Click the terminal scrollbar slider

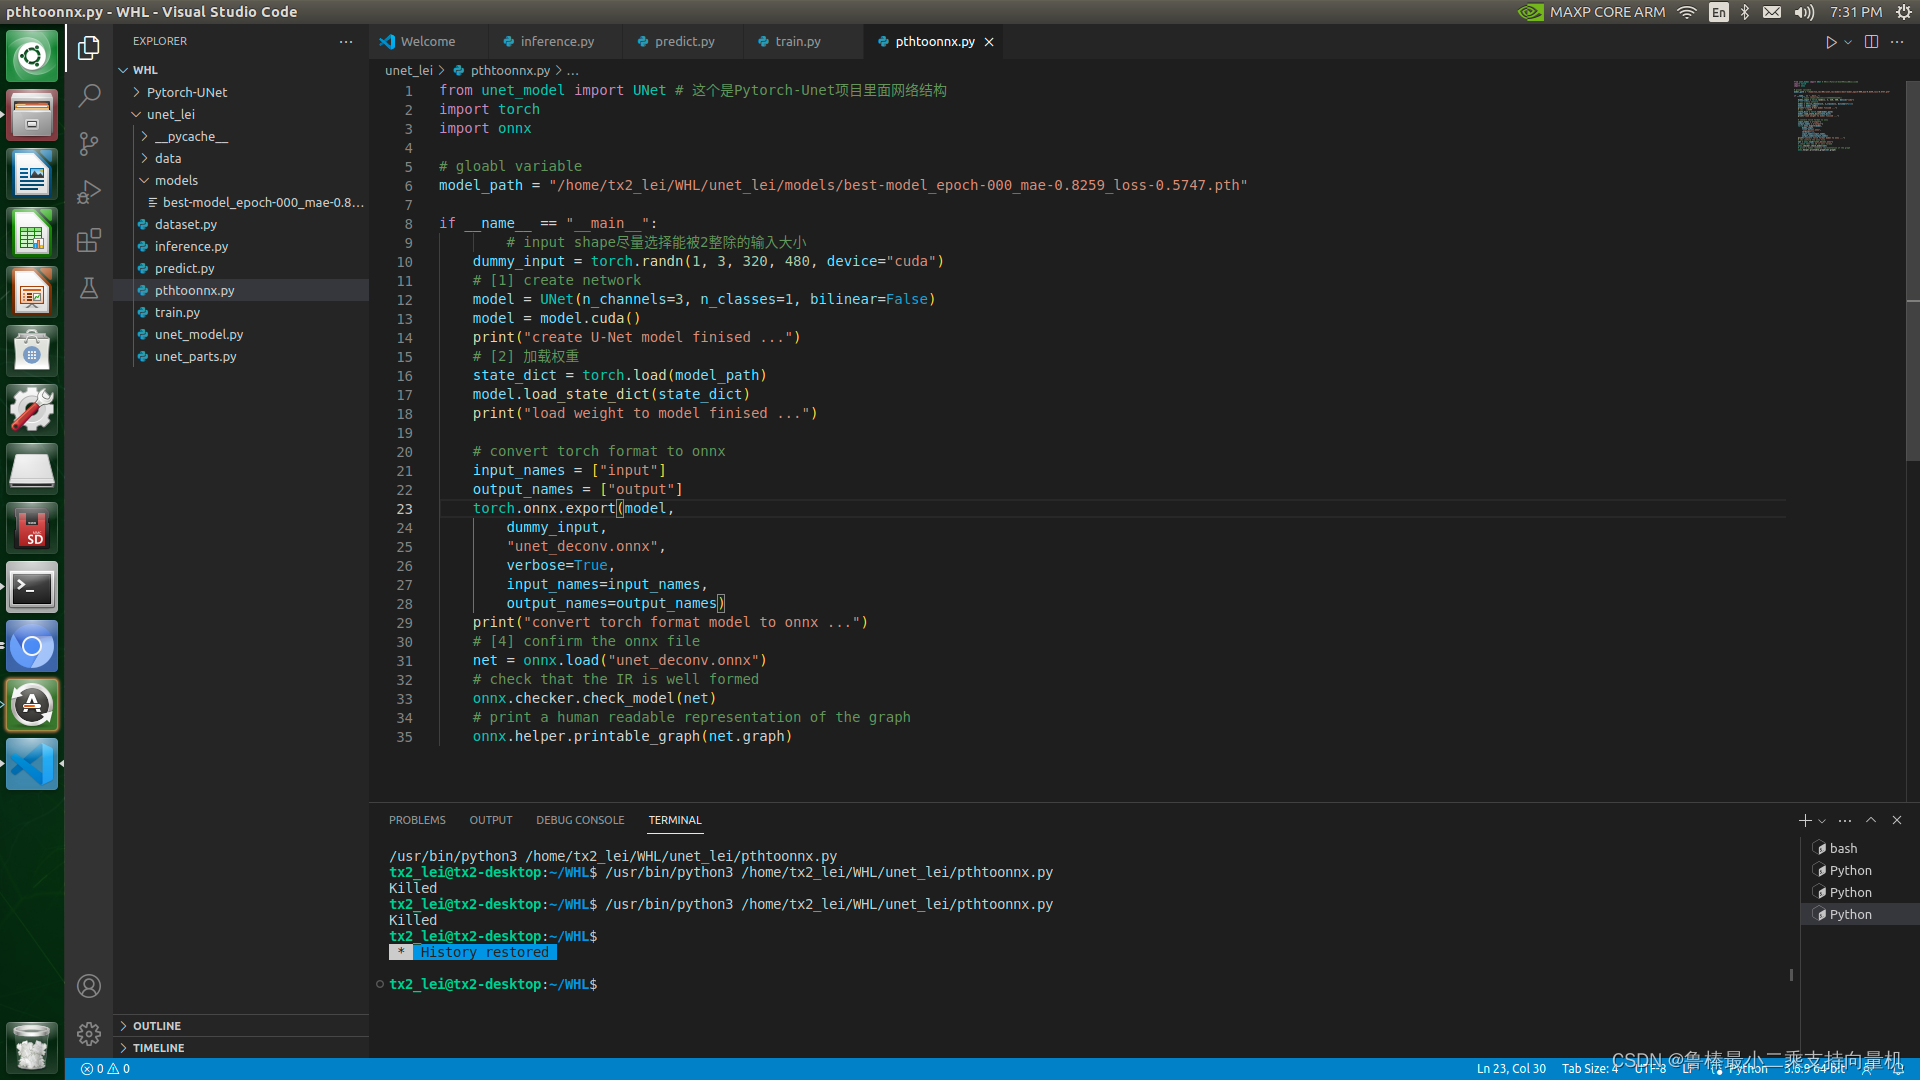(x=1791, y=974)
